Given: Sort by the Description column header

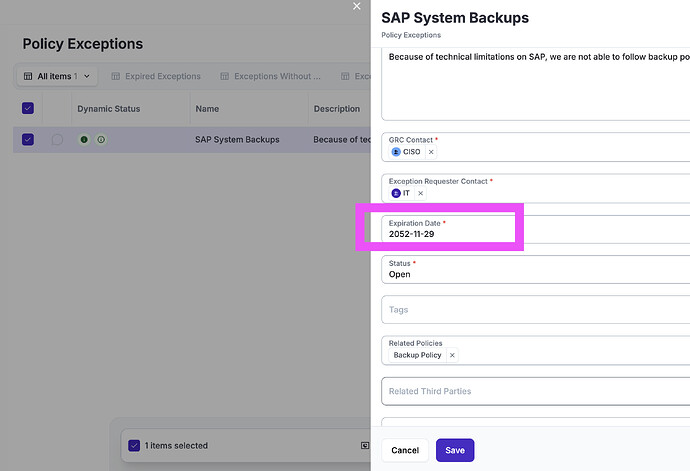Looking at the screenshot, I should (x=337, y=109).
